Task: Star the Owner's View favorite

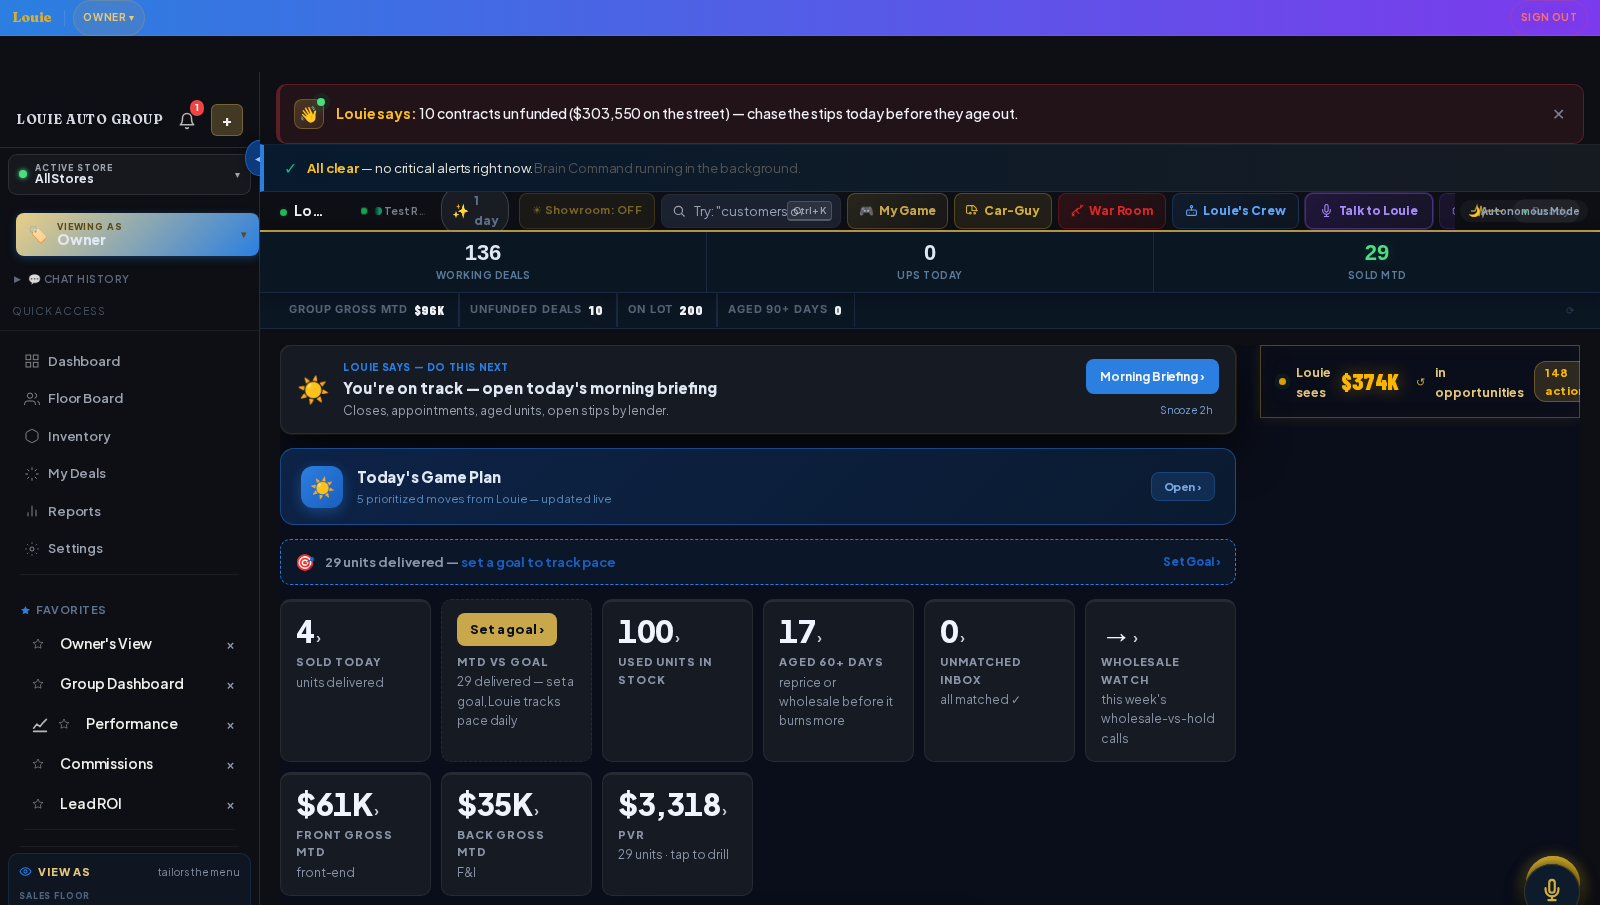Action: click(x=38, y=644)
